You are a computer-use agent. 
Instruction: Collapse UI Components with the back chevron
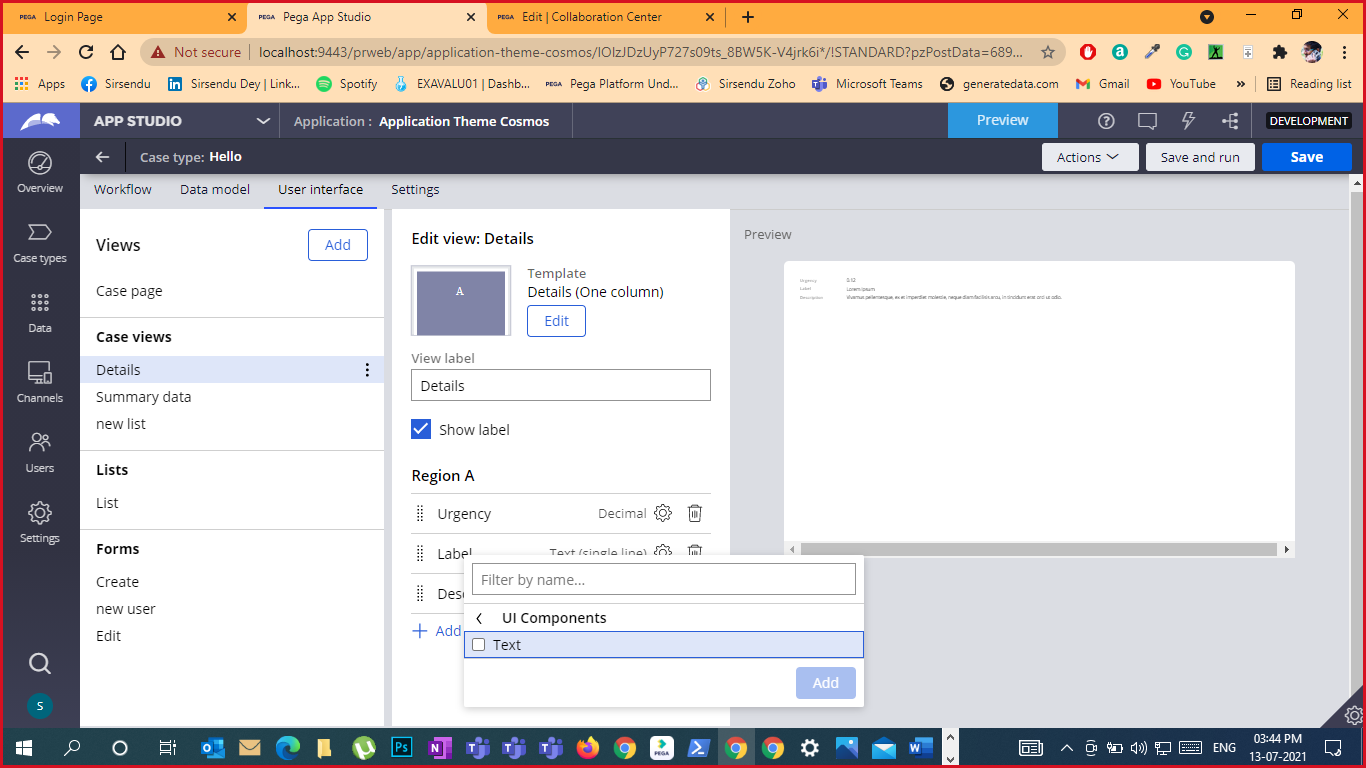479,618
